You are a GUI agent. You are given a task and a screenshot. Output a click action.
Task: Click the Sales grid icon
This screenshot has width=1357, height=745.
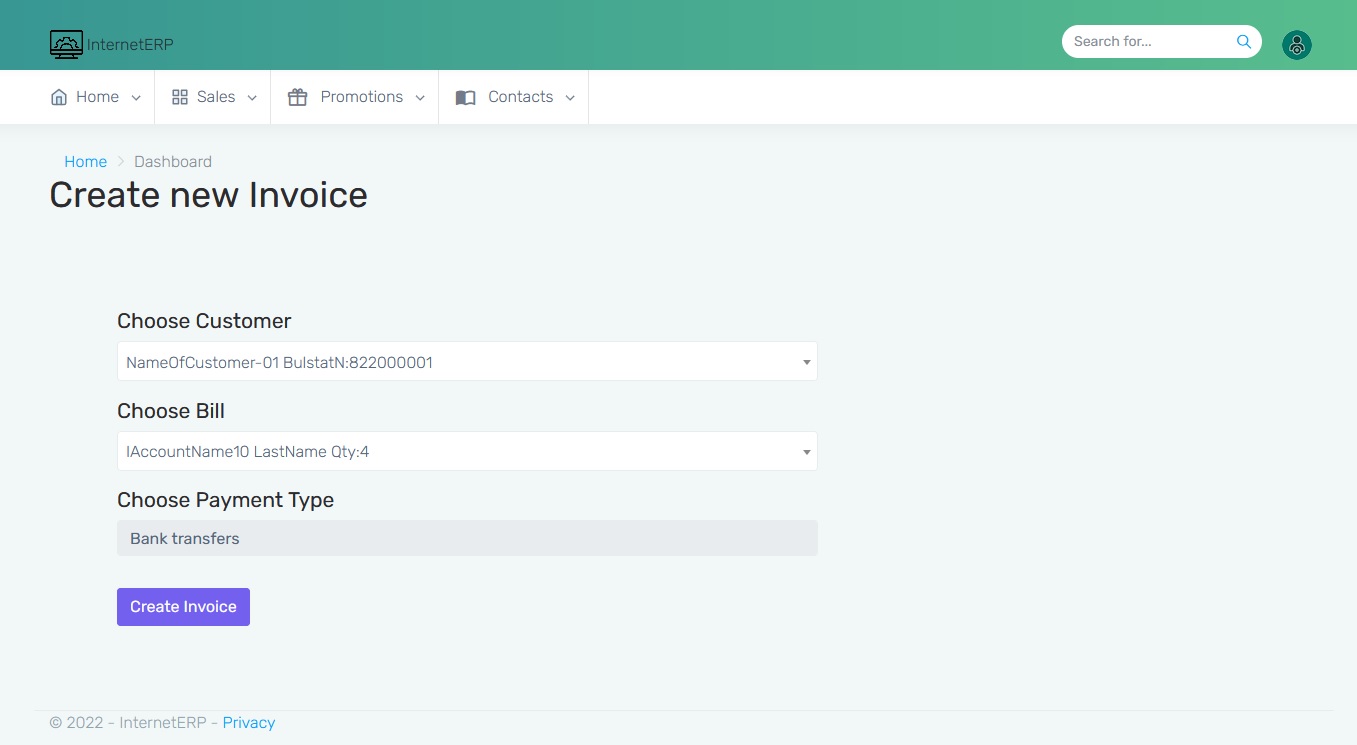[180, 97]
